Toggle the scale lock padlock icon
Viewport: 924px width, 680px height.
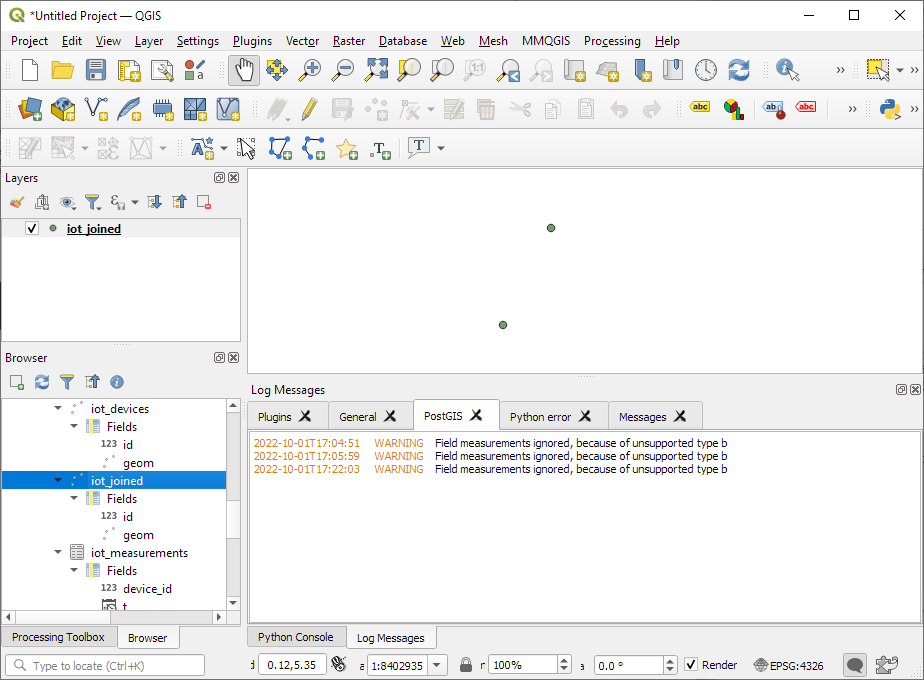[x=465, y=665]
